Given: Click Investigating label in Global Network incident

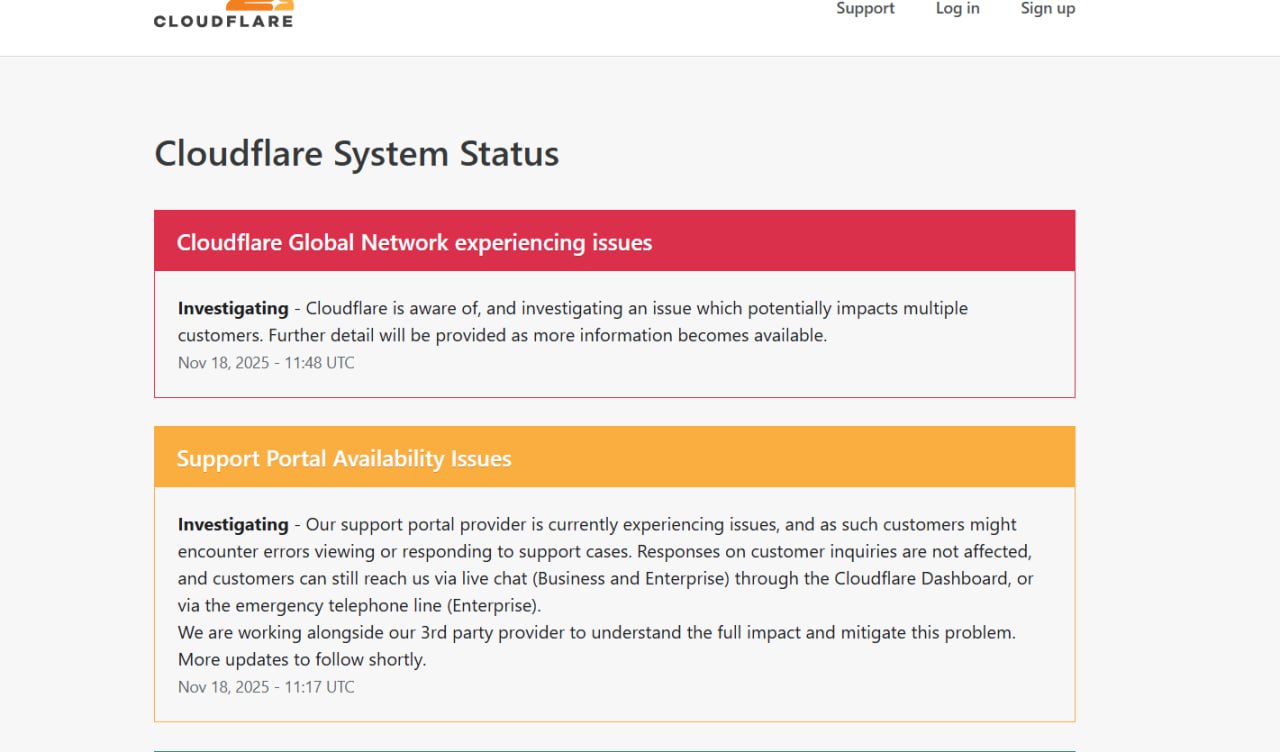Looking at the screenshot, I should tap(233, 308).
